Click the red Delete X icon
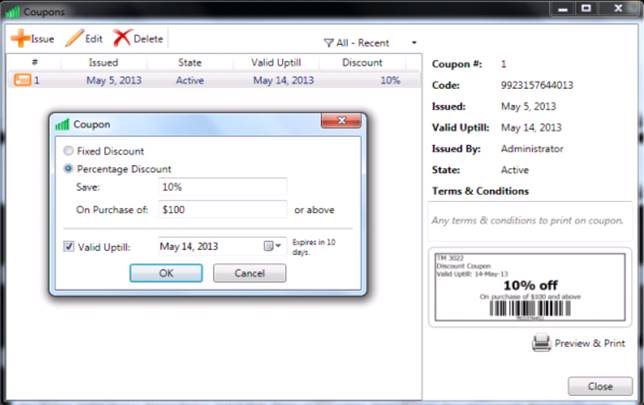 click(x=122, y=39)
